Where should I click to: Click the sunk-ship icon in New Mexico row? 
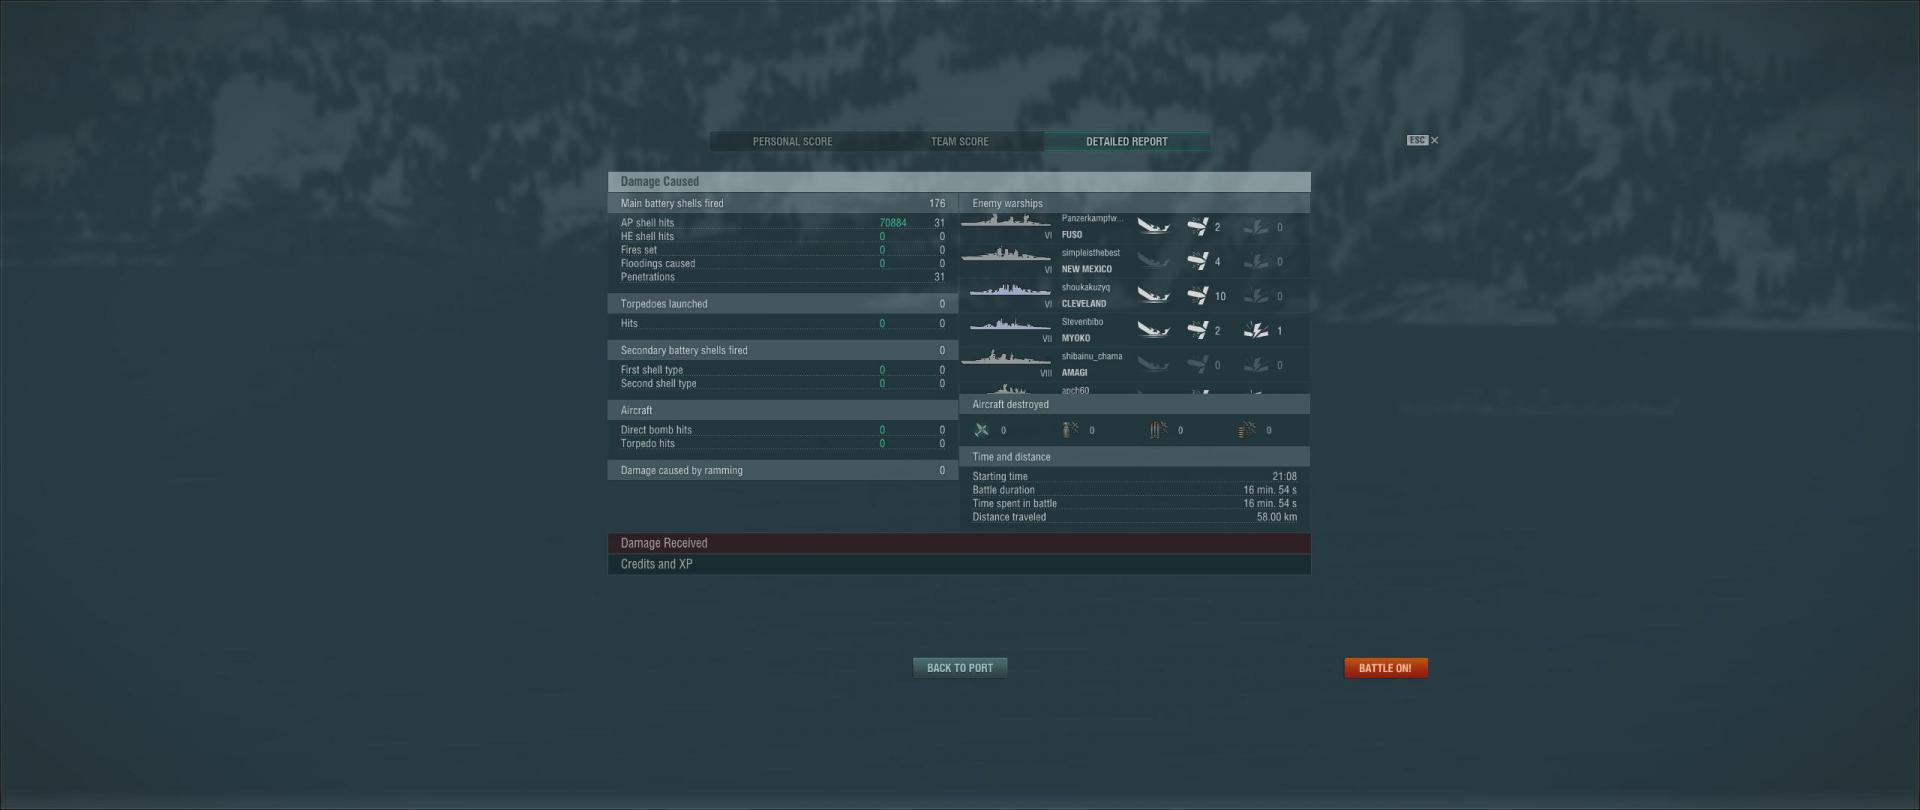click(x=1153, y=262)
